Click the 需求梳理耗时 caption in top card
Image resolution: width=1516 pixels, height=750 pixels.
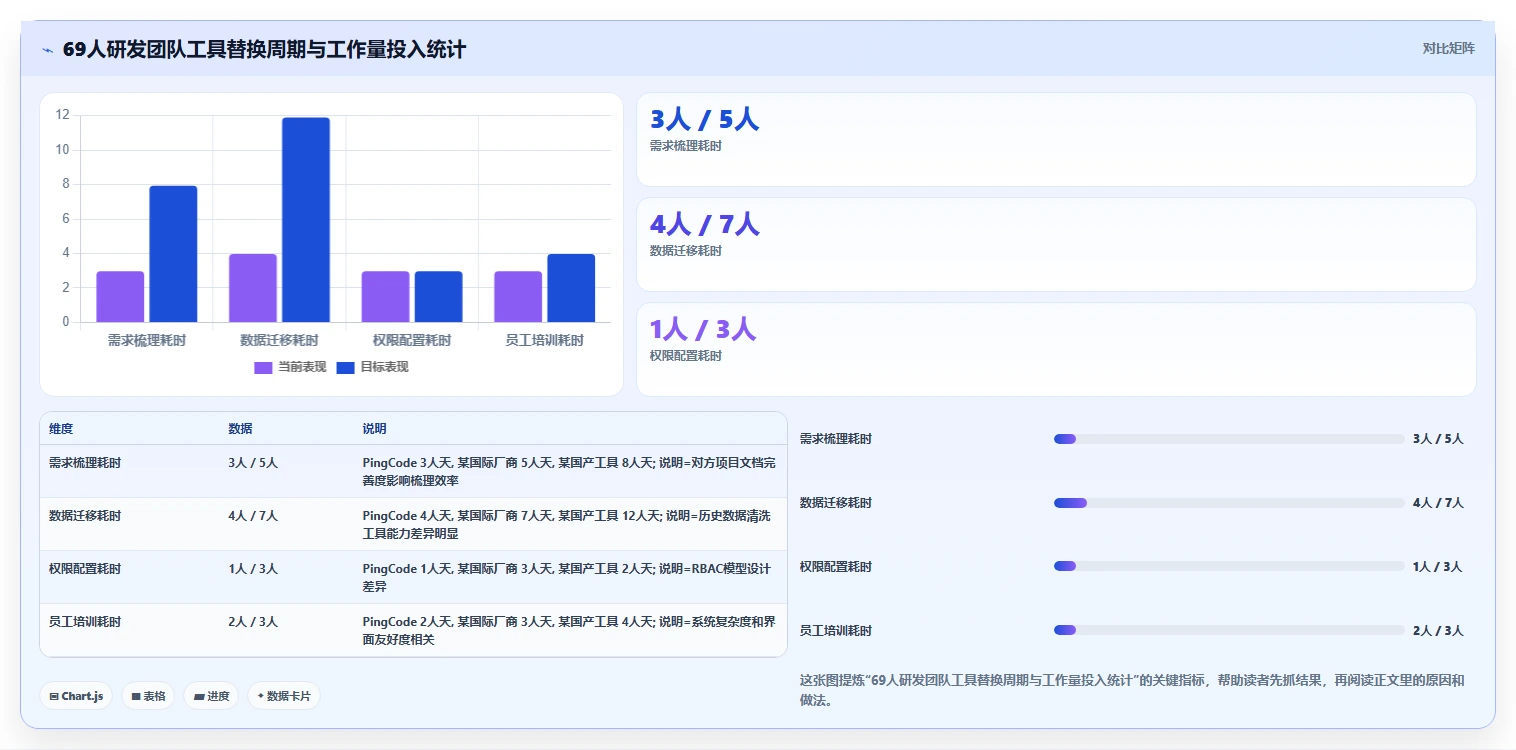(686, 146)
